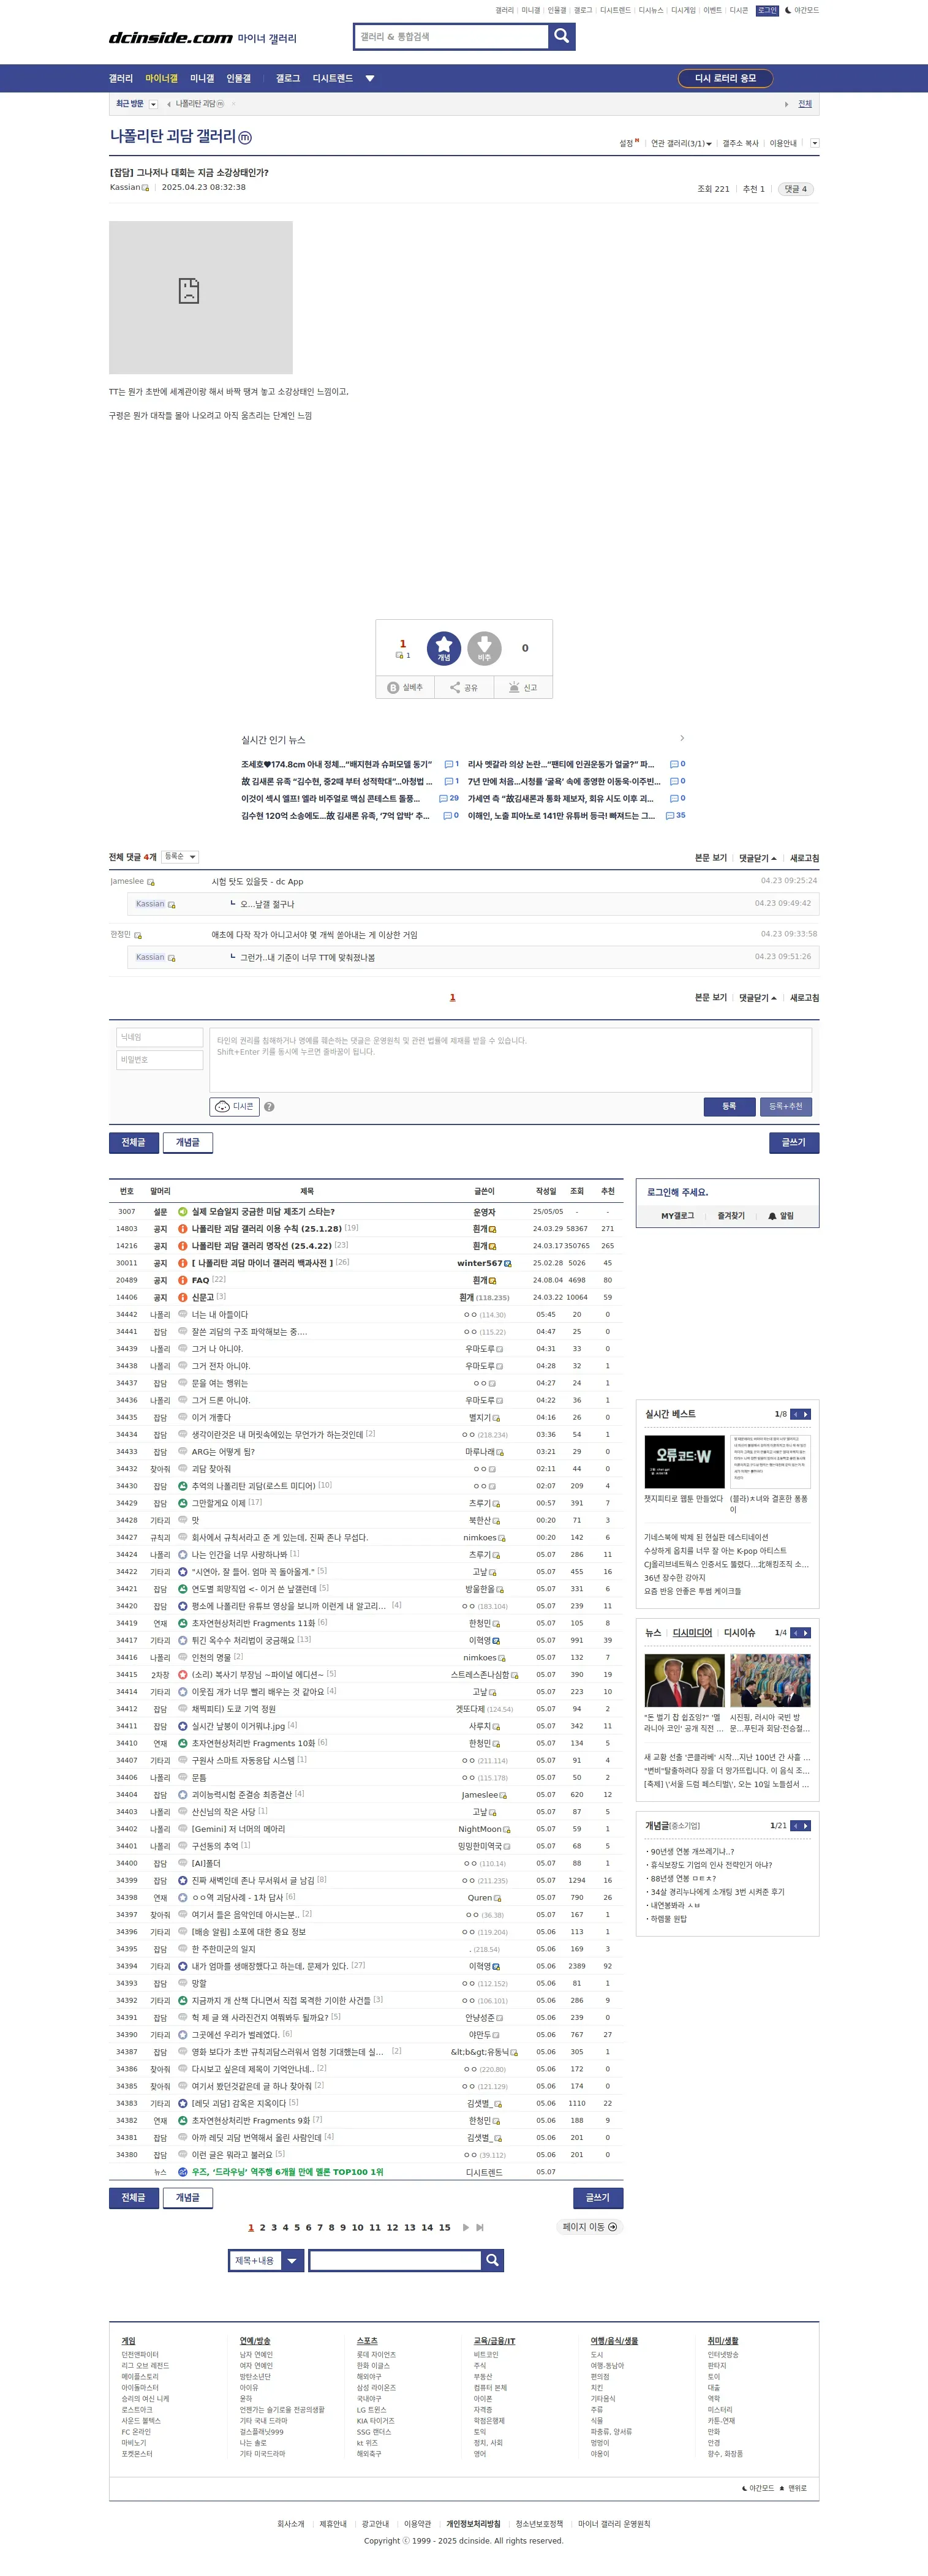The width and height of the screenshot is (928, 2576).
Task: Select 마이너갤 in main navigation
Action: [x=161, y=78]
